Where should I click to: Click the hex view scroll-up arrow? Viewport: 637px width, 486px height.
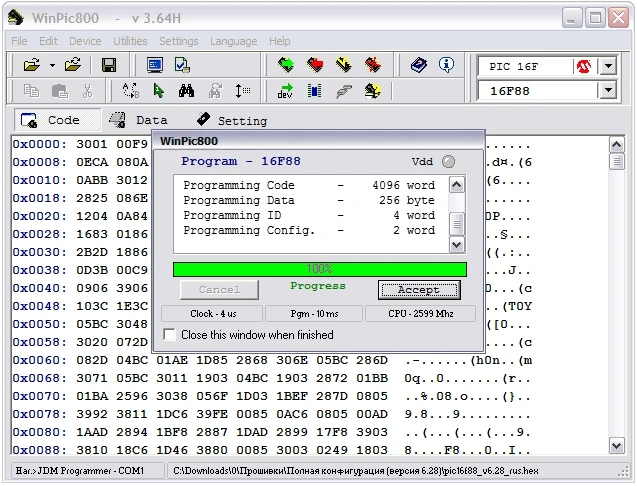[x=616, y=145]
